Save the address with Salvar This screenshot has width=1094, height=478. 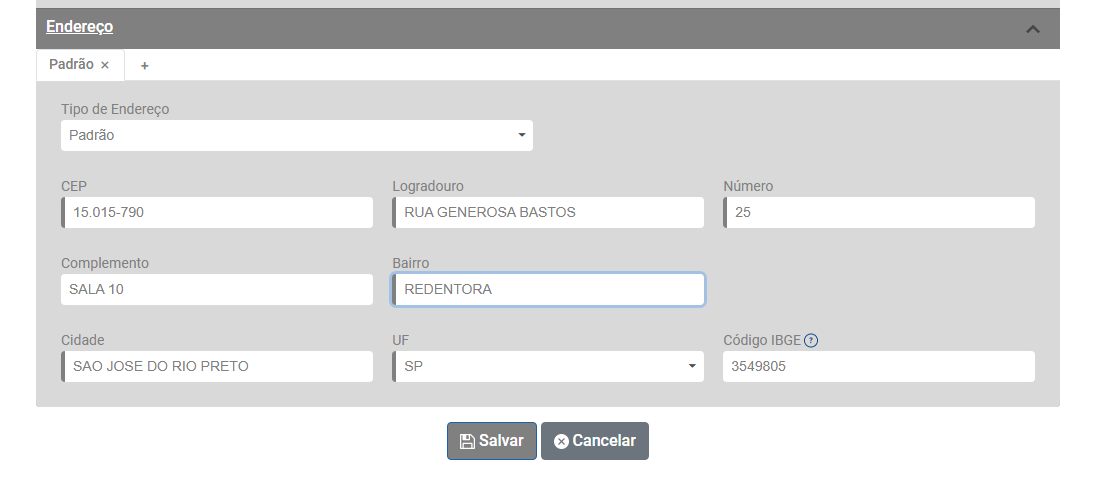[492, 441]
